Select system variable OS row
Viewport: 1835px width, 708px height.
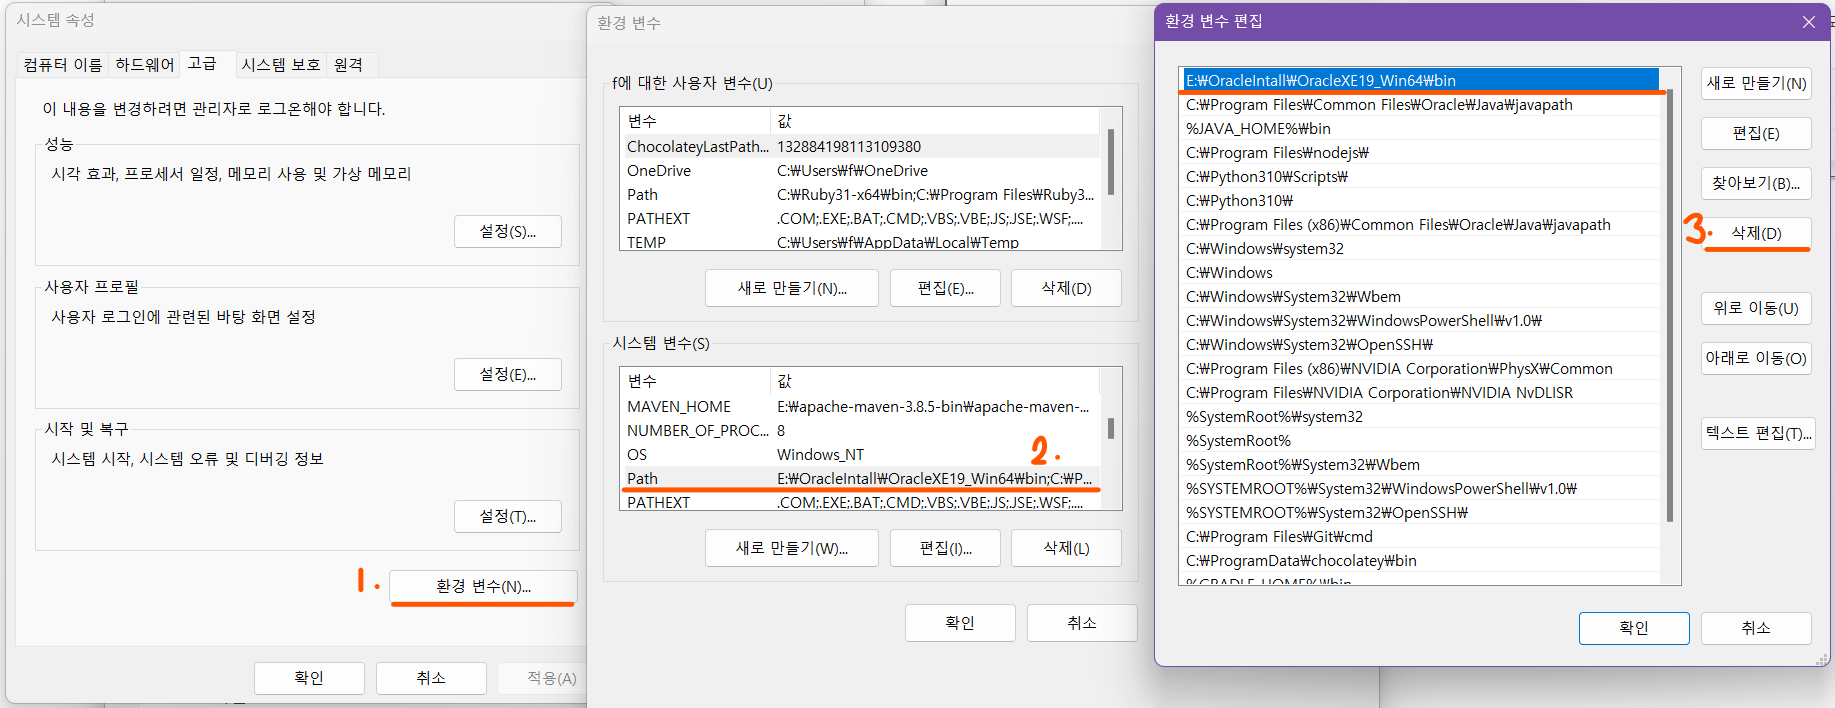(860, 454)
